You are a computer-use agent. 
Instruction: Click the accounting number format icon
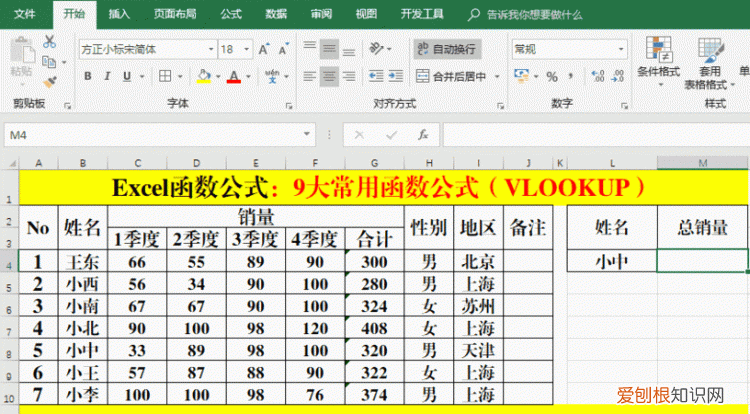point(521,76)
